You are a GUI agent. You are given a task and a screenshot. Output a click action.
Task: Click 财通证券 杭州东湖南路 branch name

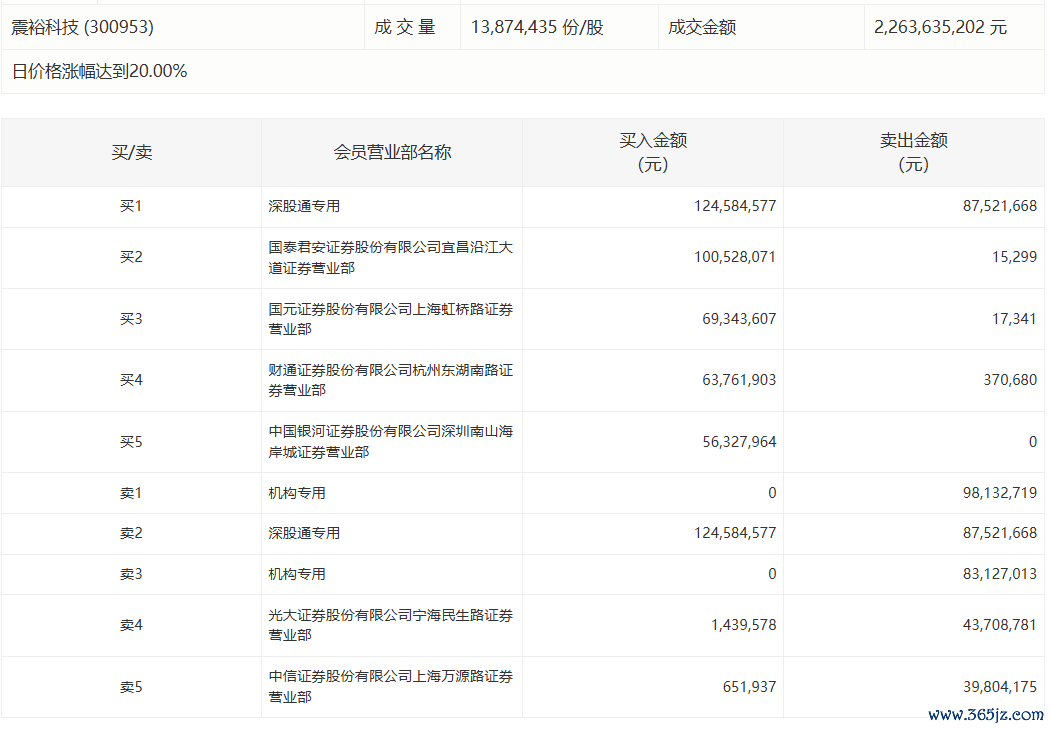pos(391,380)
